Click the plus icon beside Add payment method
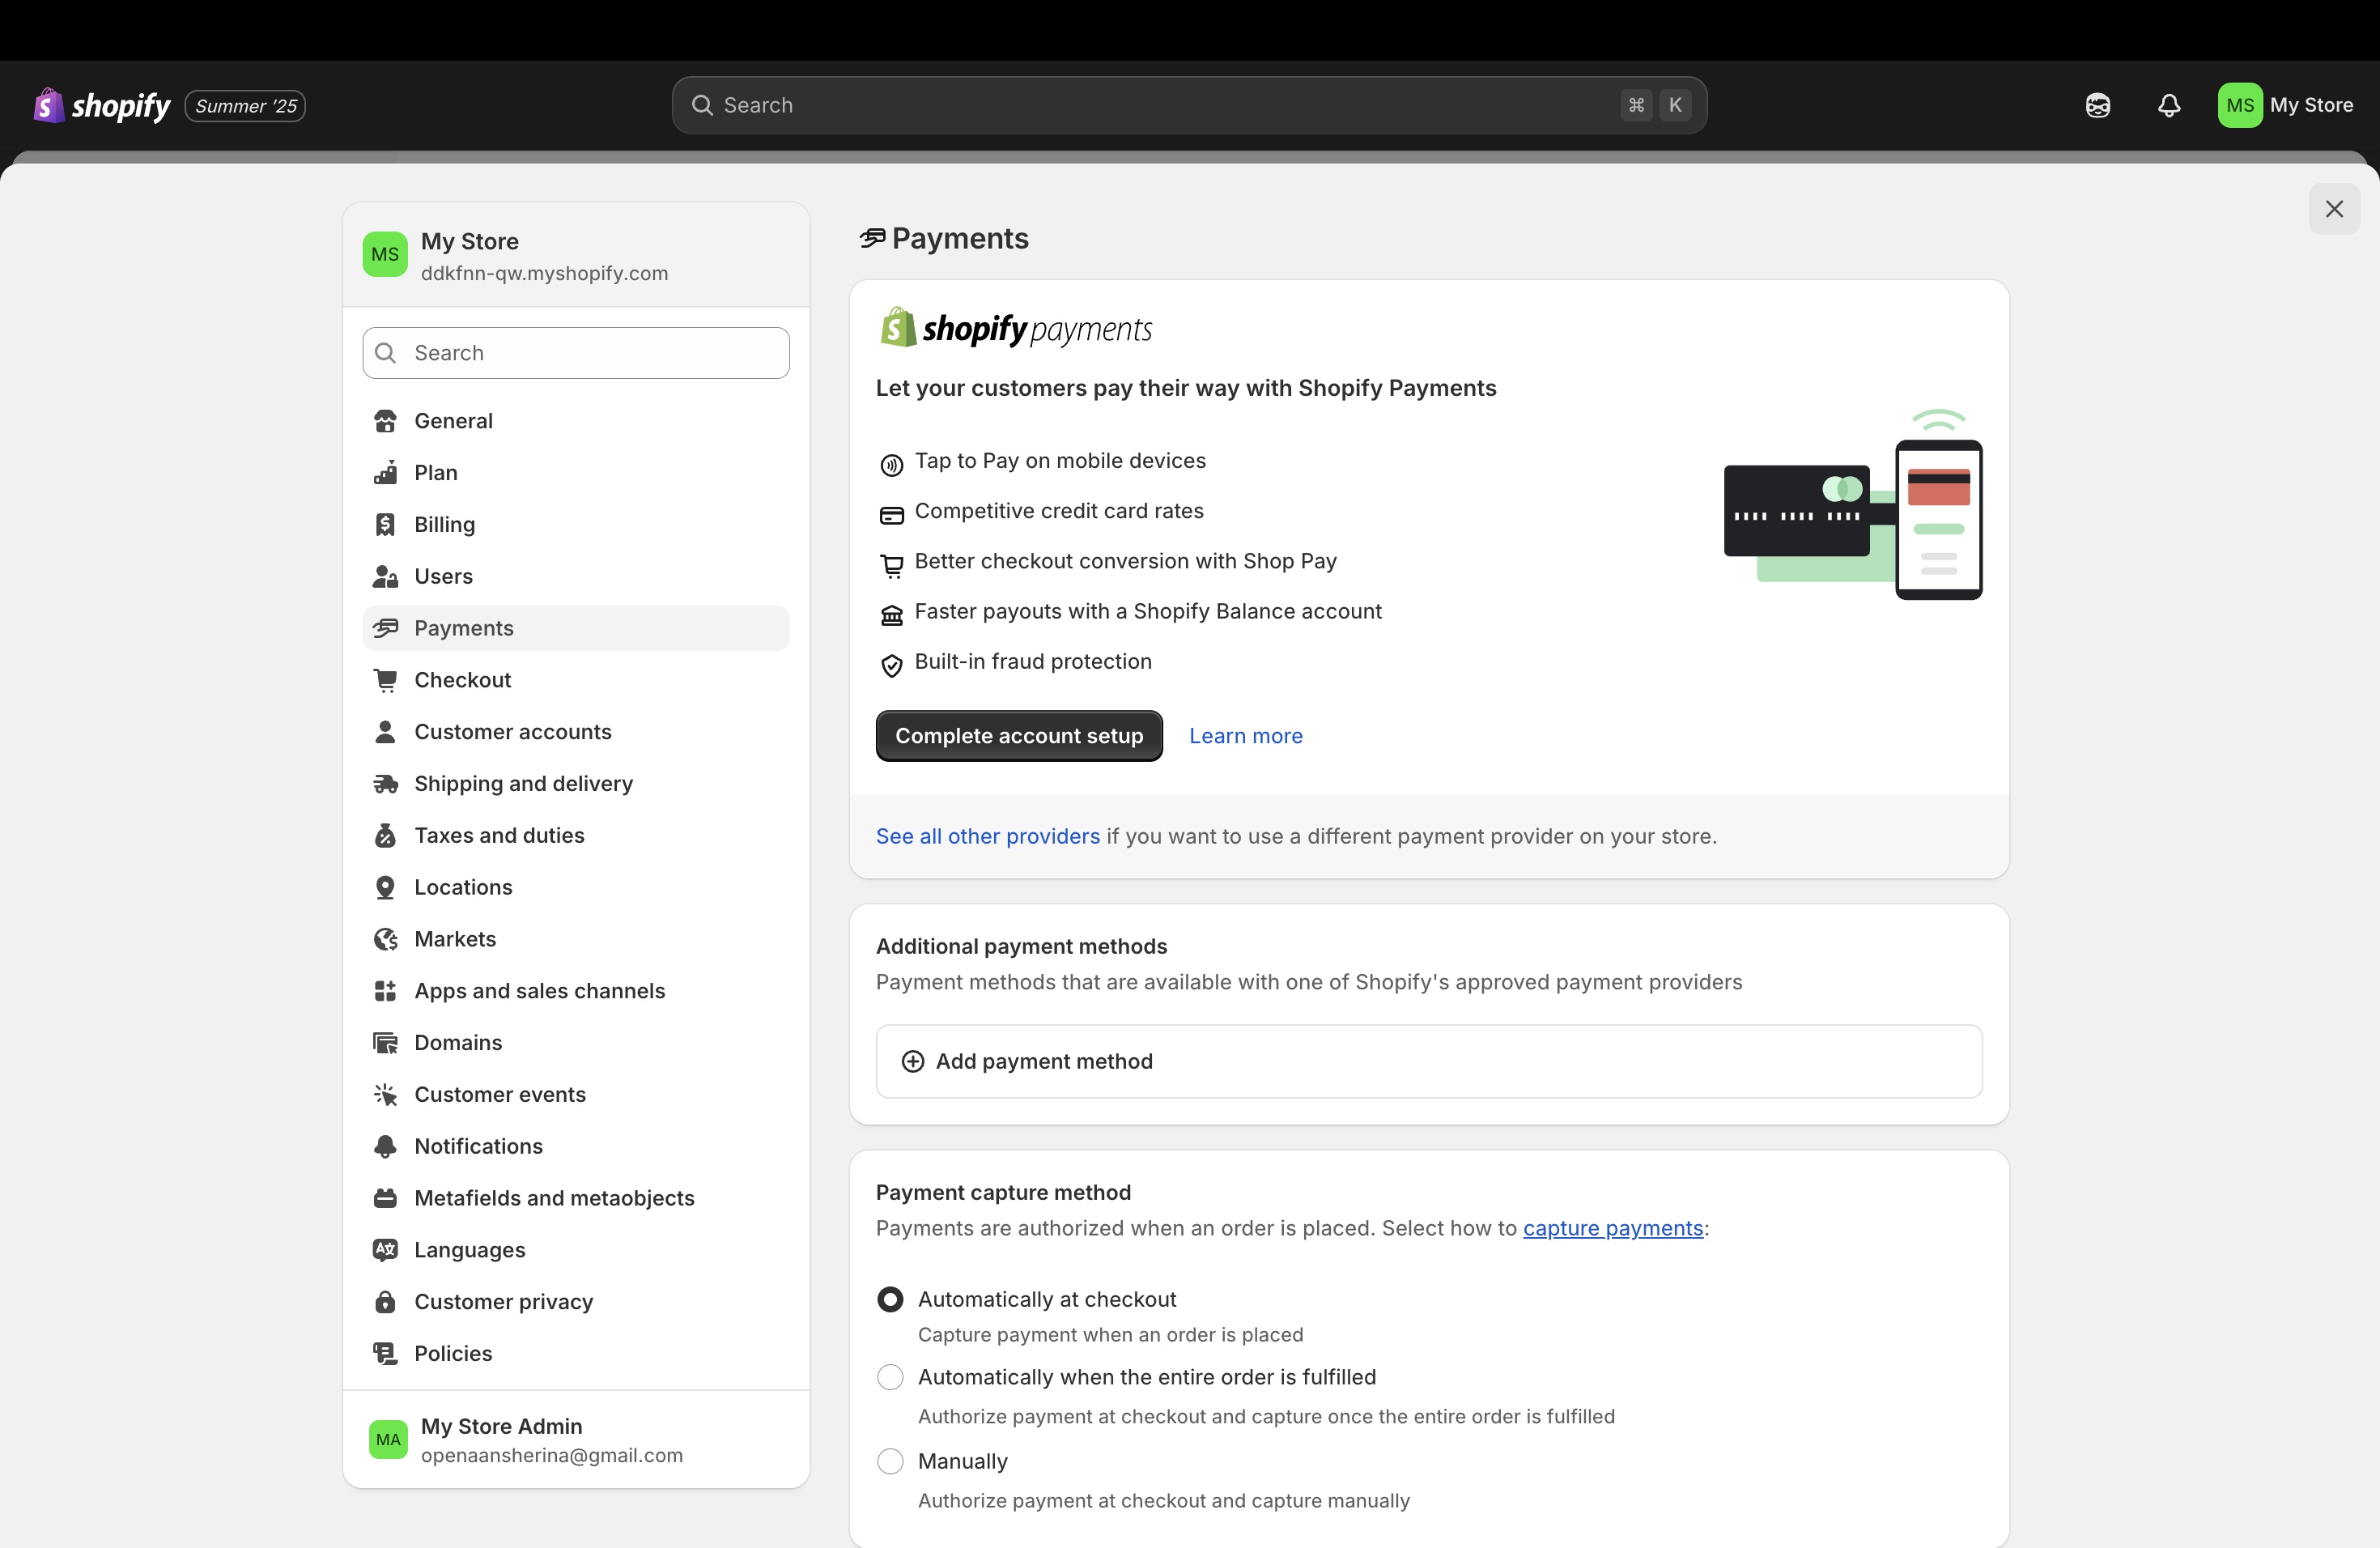The width and height of the screenshot is (2380, 1548). [913, 1061]
